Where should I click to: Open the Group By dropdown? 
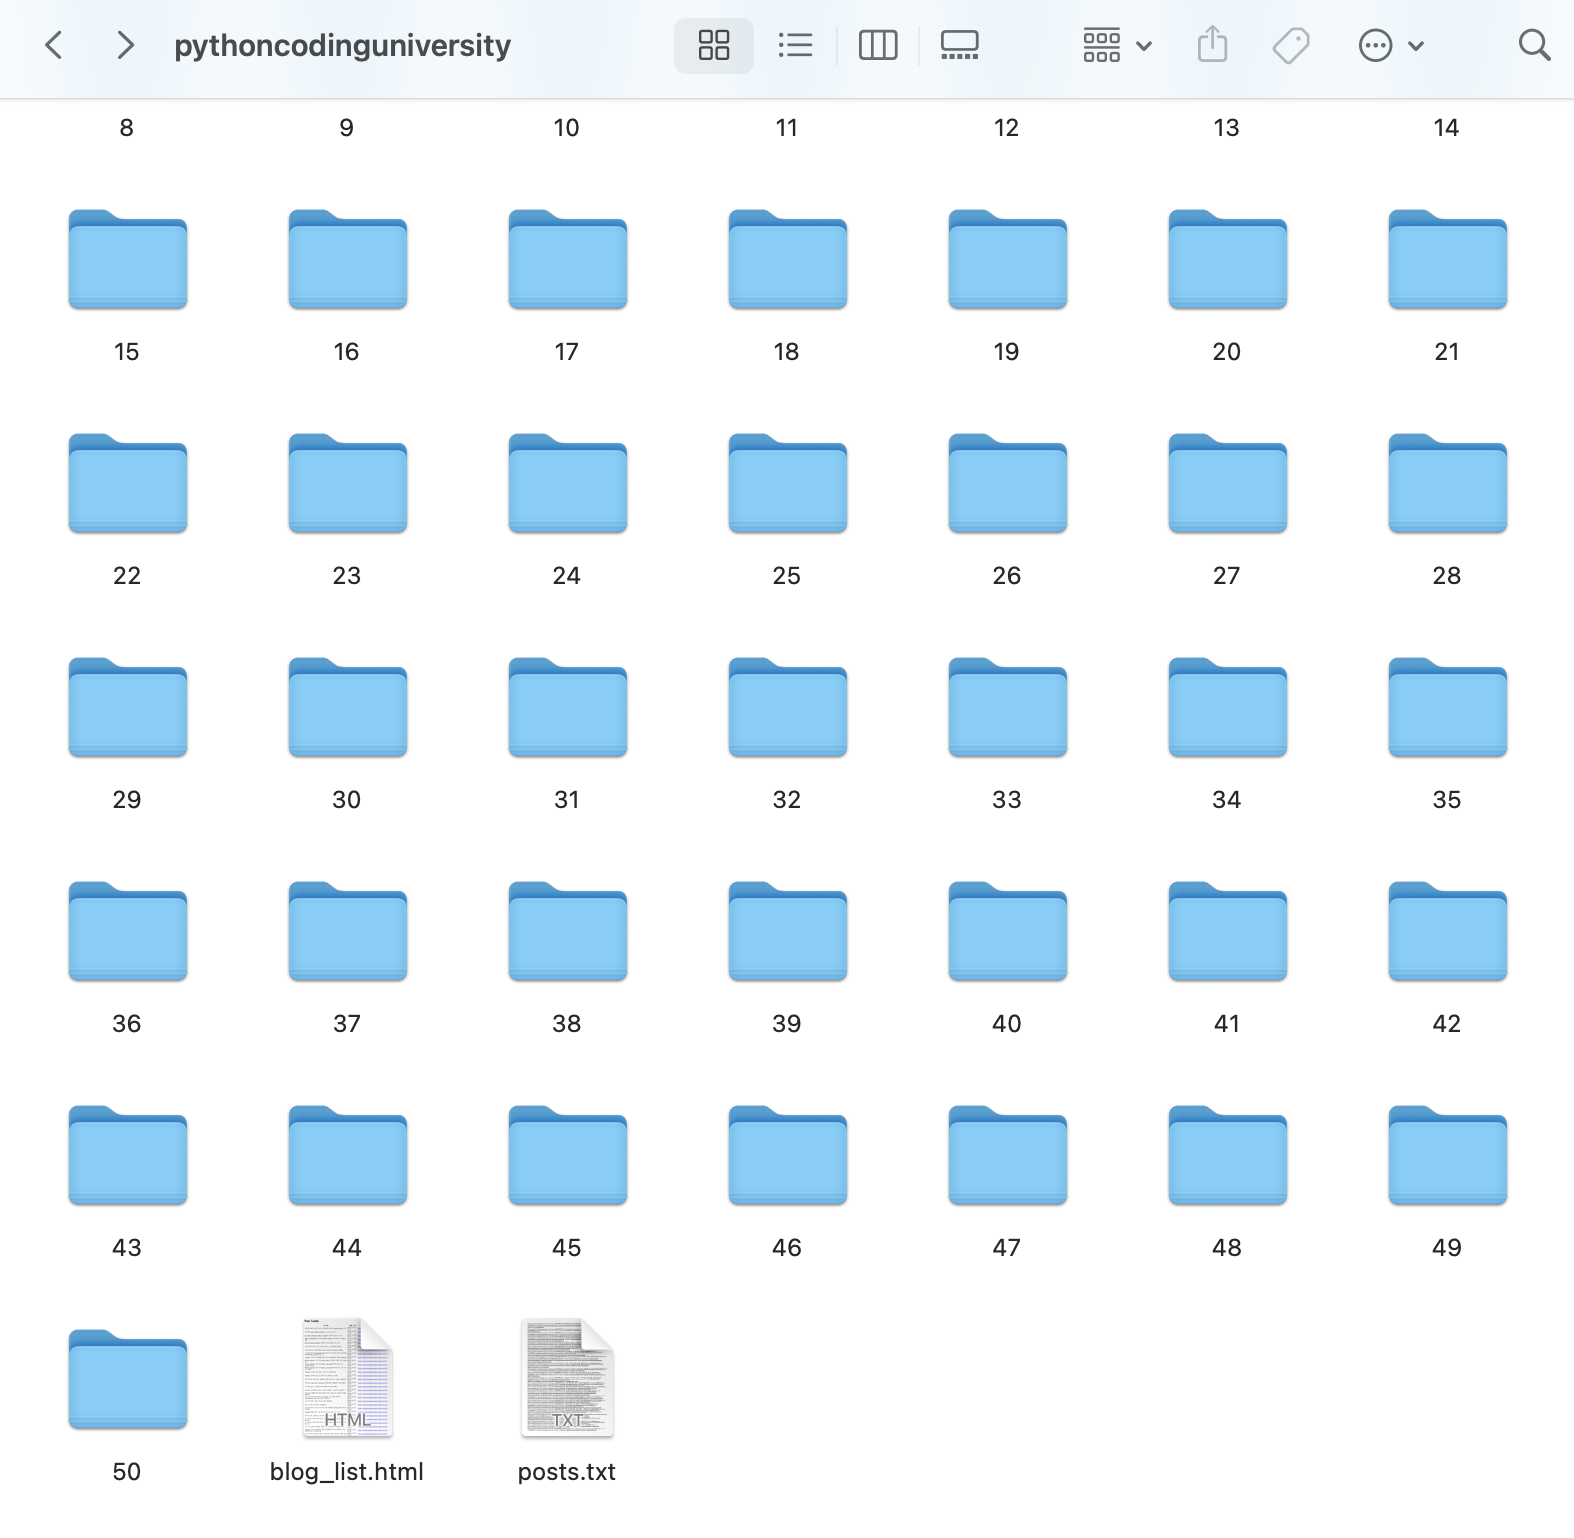click(x=1118, y=45)
